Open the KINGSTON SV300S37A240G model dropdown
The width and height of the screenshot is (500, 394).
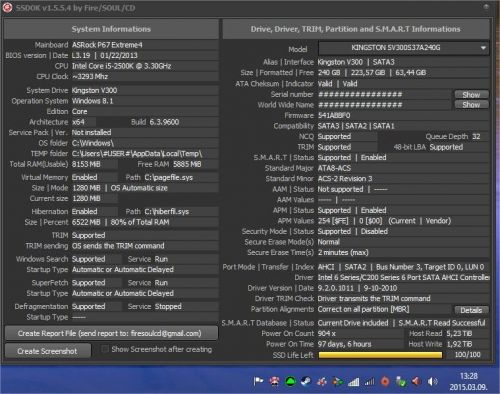coord(404,48)
